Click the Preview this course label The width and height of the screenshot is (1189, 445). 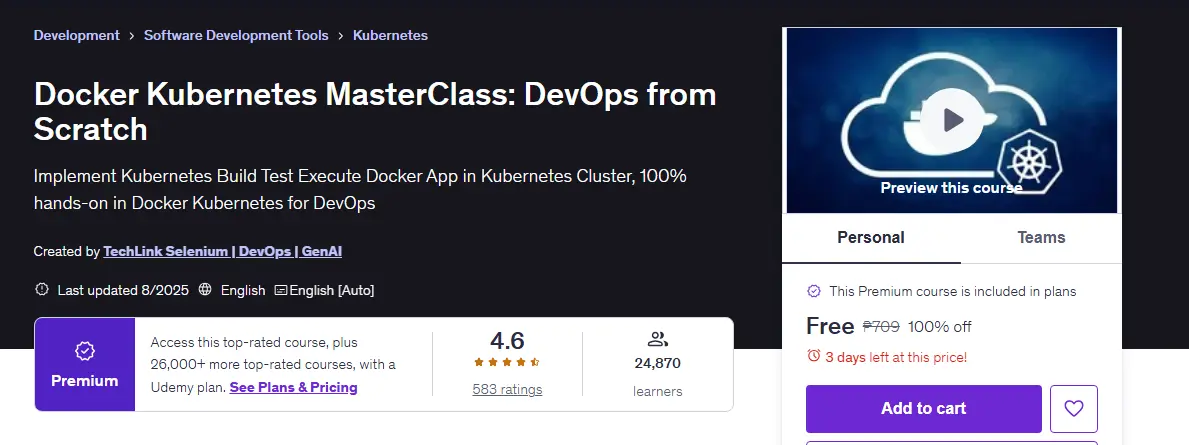click(x=952, y=187)
